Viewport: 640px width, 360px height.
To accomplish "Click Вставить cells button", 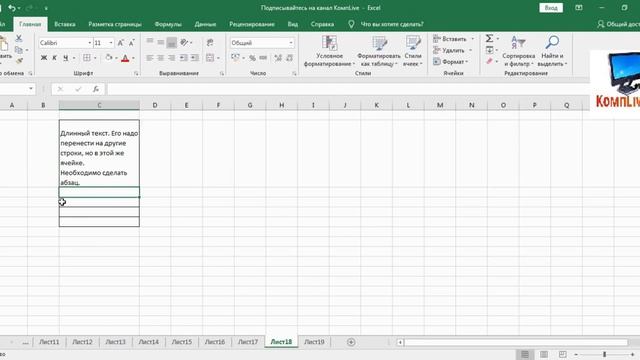I will tap(453, 39).
